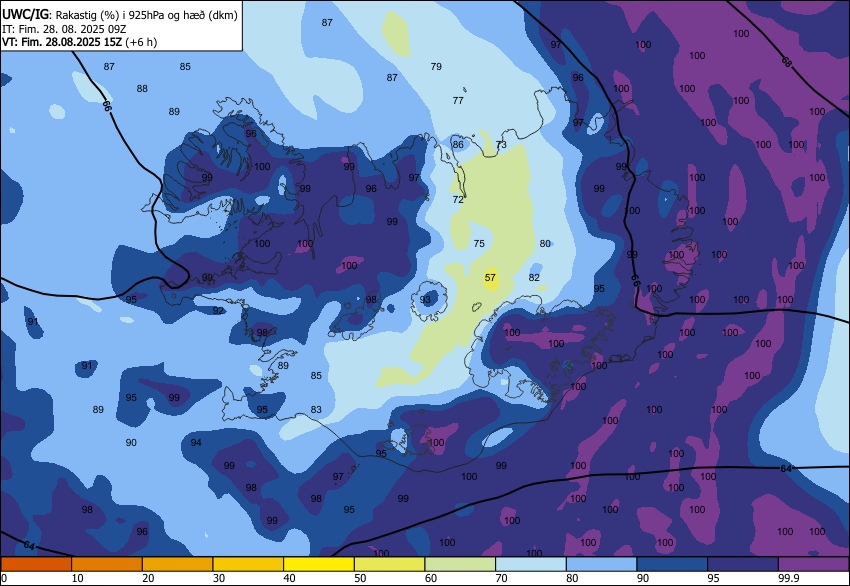Screen dimensions: 850x586
Task: Click the dark indigo 95–99.9 legend segment
Action: click(x=743, y=564)
